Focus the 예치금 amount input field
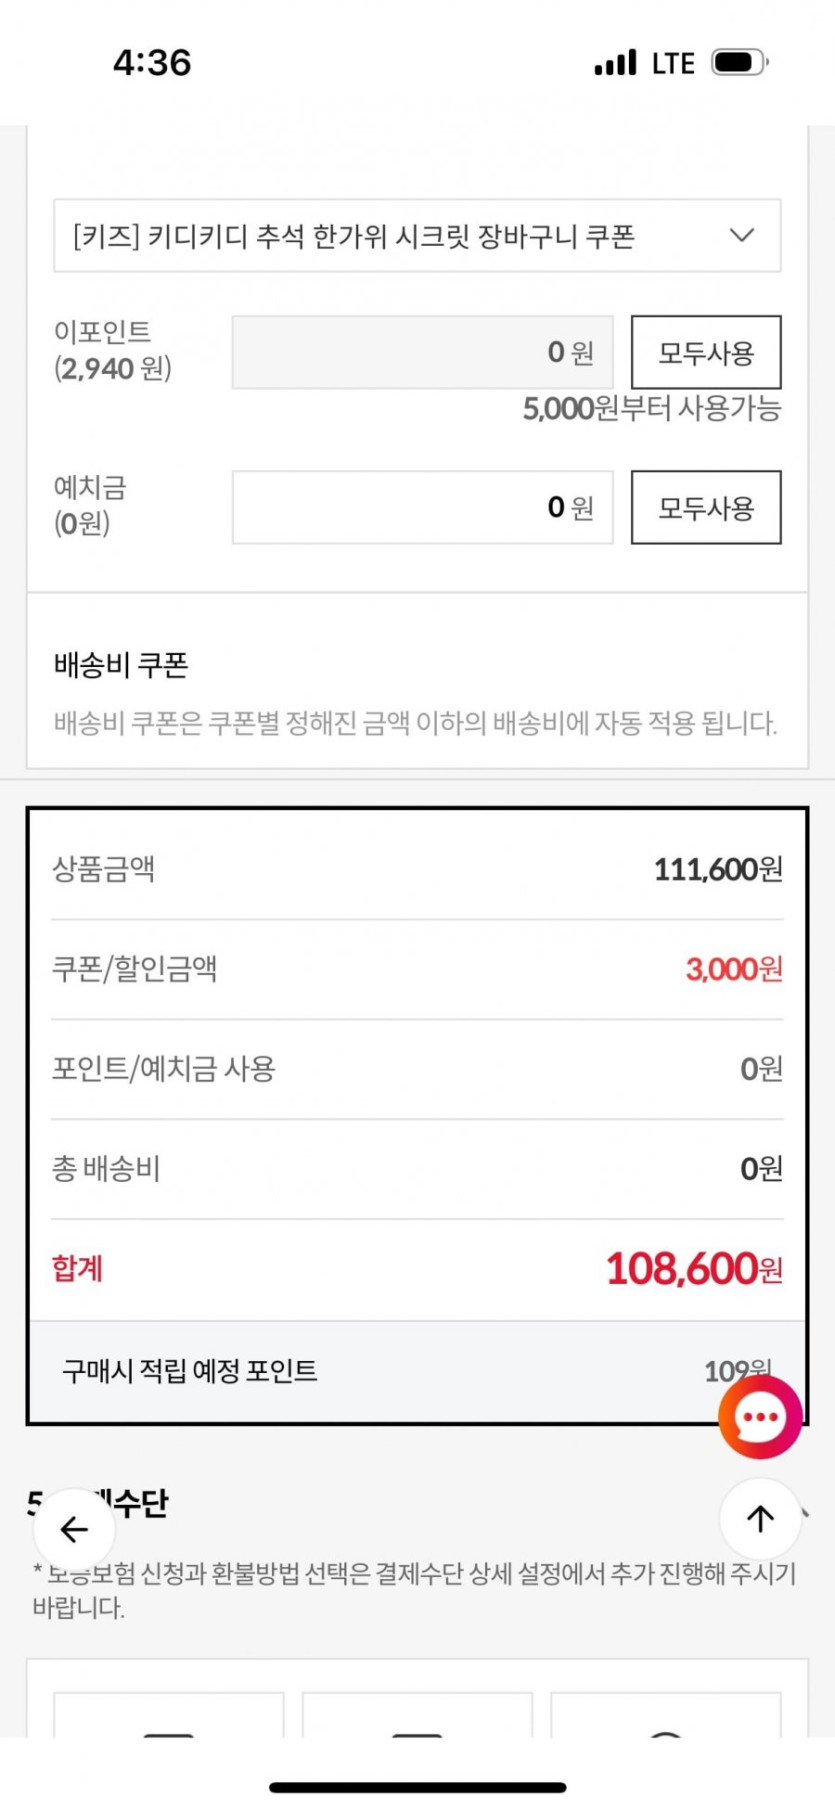The height and width of the screenshot is (1810, 835). 422,508
